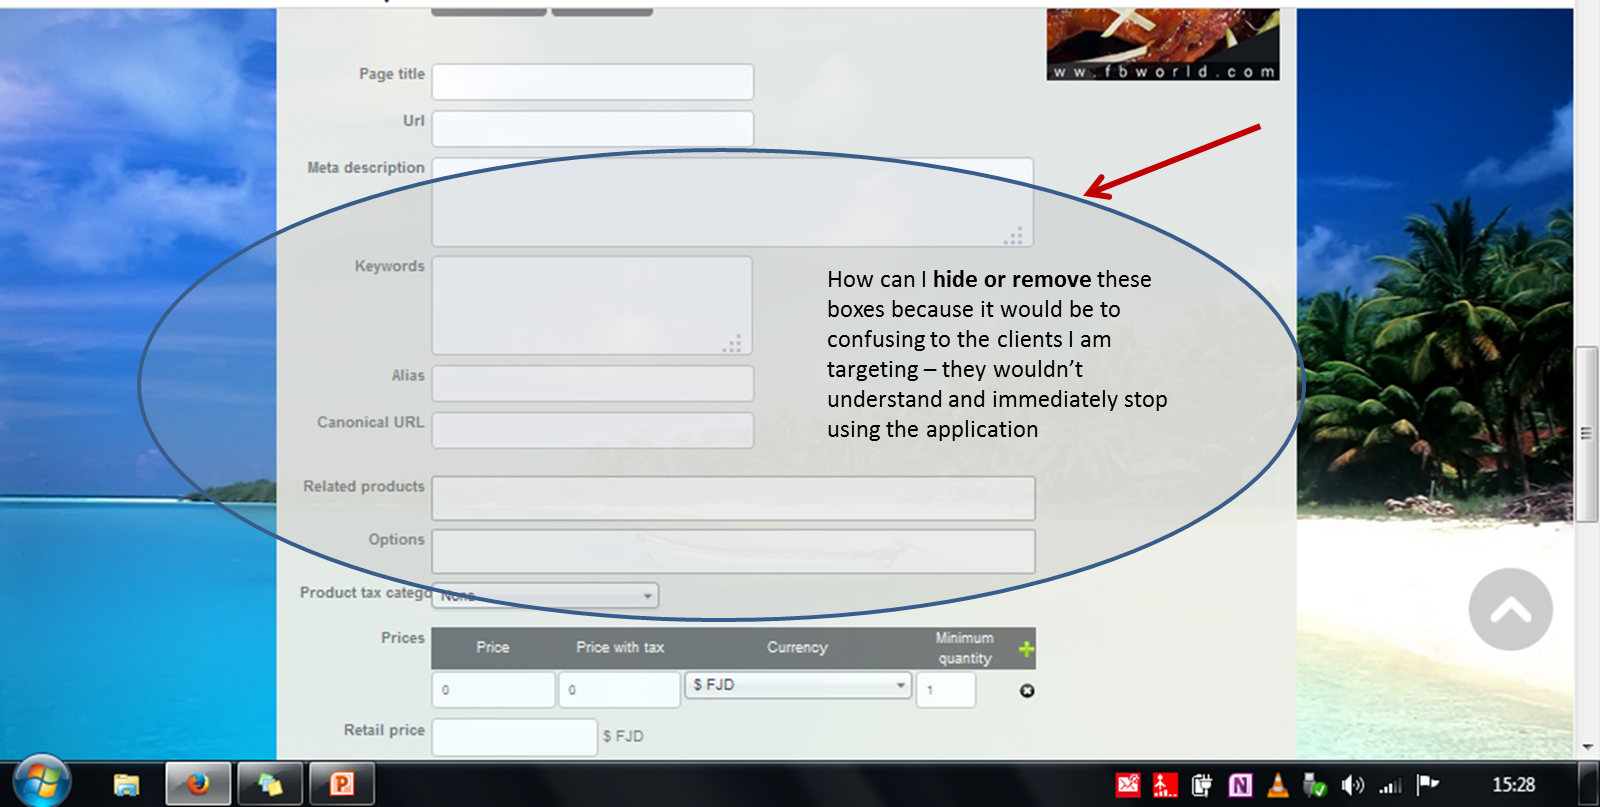Open the volume speaker control
Image resolution: width=1600 pixels, height=807 pixels.
[1352, 785]
